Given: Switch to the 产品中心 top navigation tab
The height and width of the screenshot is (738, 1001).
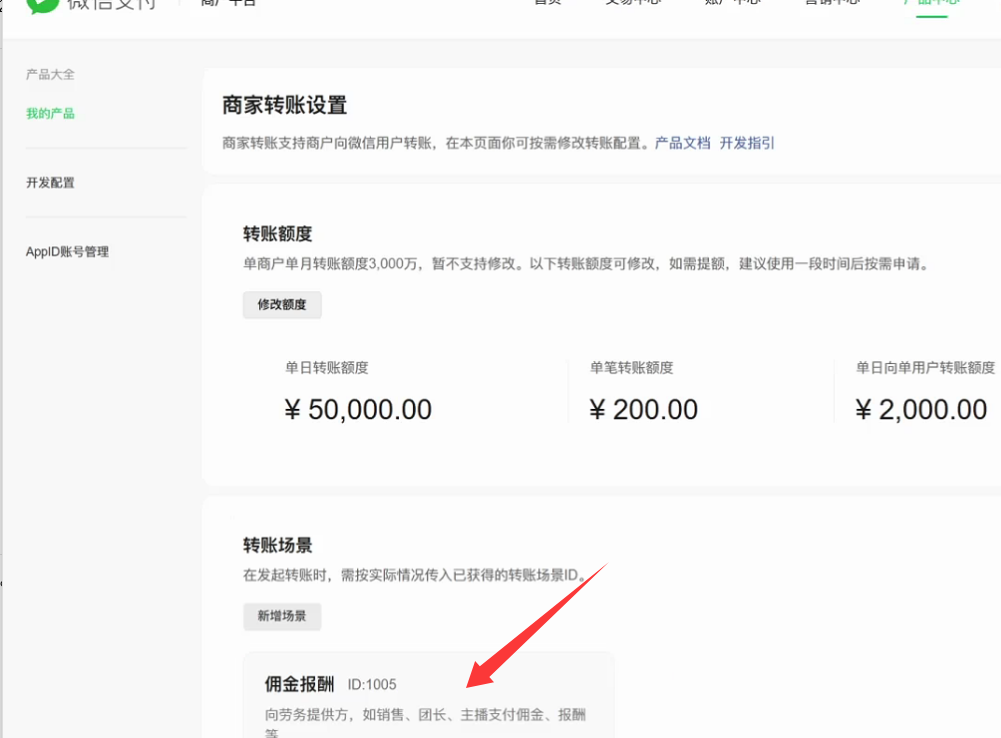Looking at the screenshot, I should click(x=931, y=3).
